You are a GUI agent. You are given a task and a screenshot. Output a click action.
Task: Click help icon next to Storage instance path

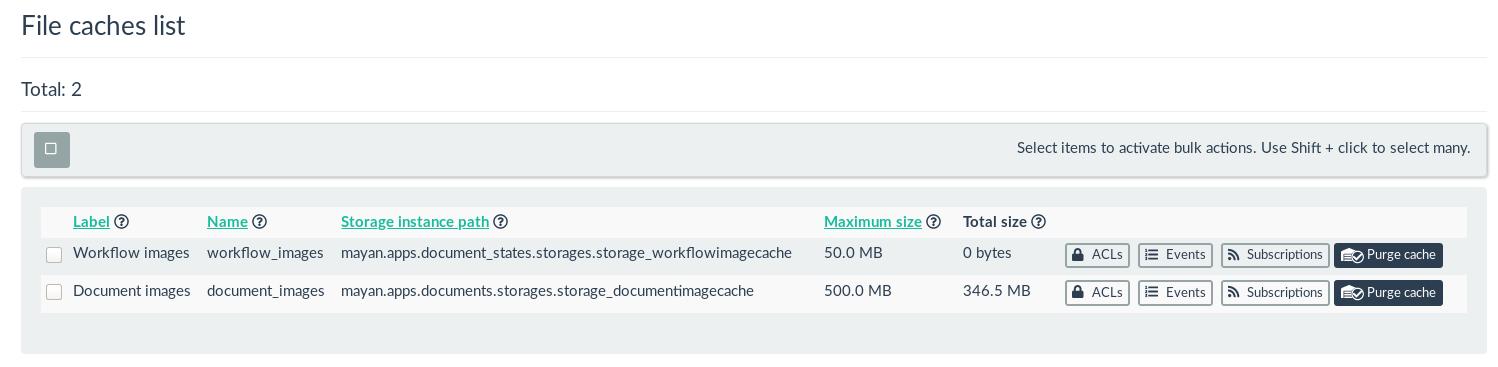point(501,222)
